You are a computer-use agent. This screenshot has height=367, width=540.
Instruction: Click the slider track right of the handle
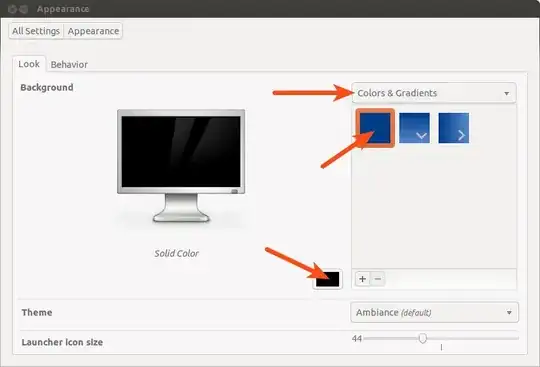click(x=473, y=338)
